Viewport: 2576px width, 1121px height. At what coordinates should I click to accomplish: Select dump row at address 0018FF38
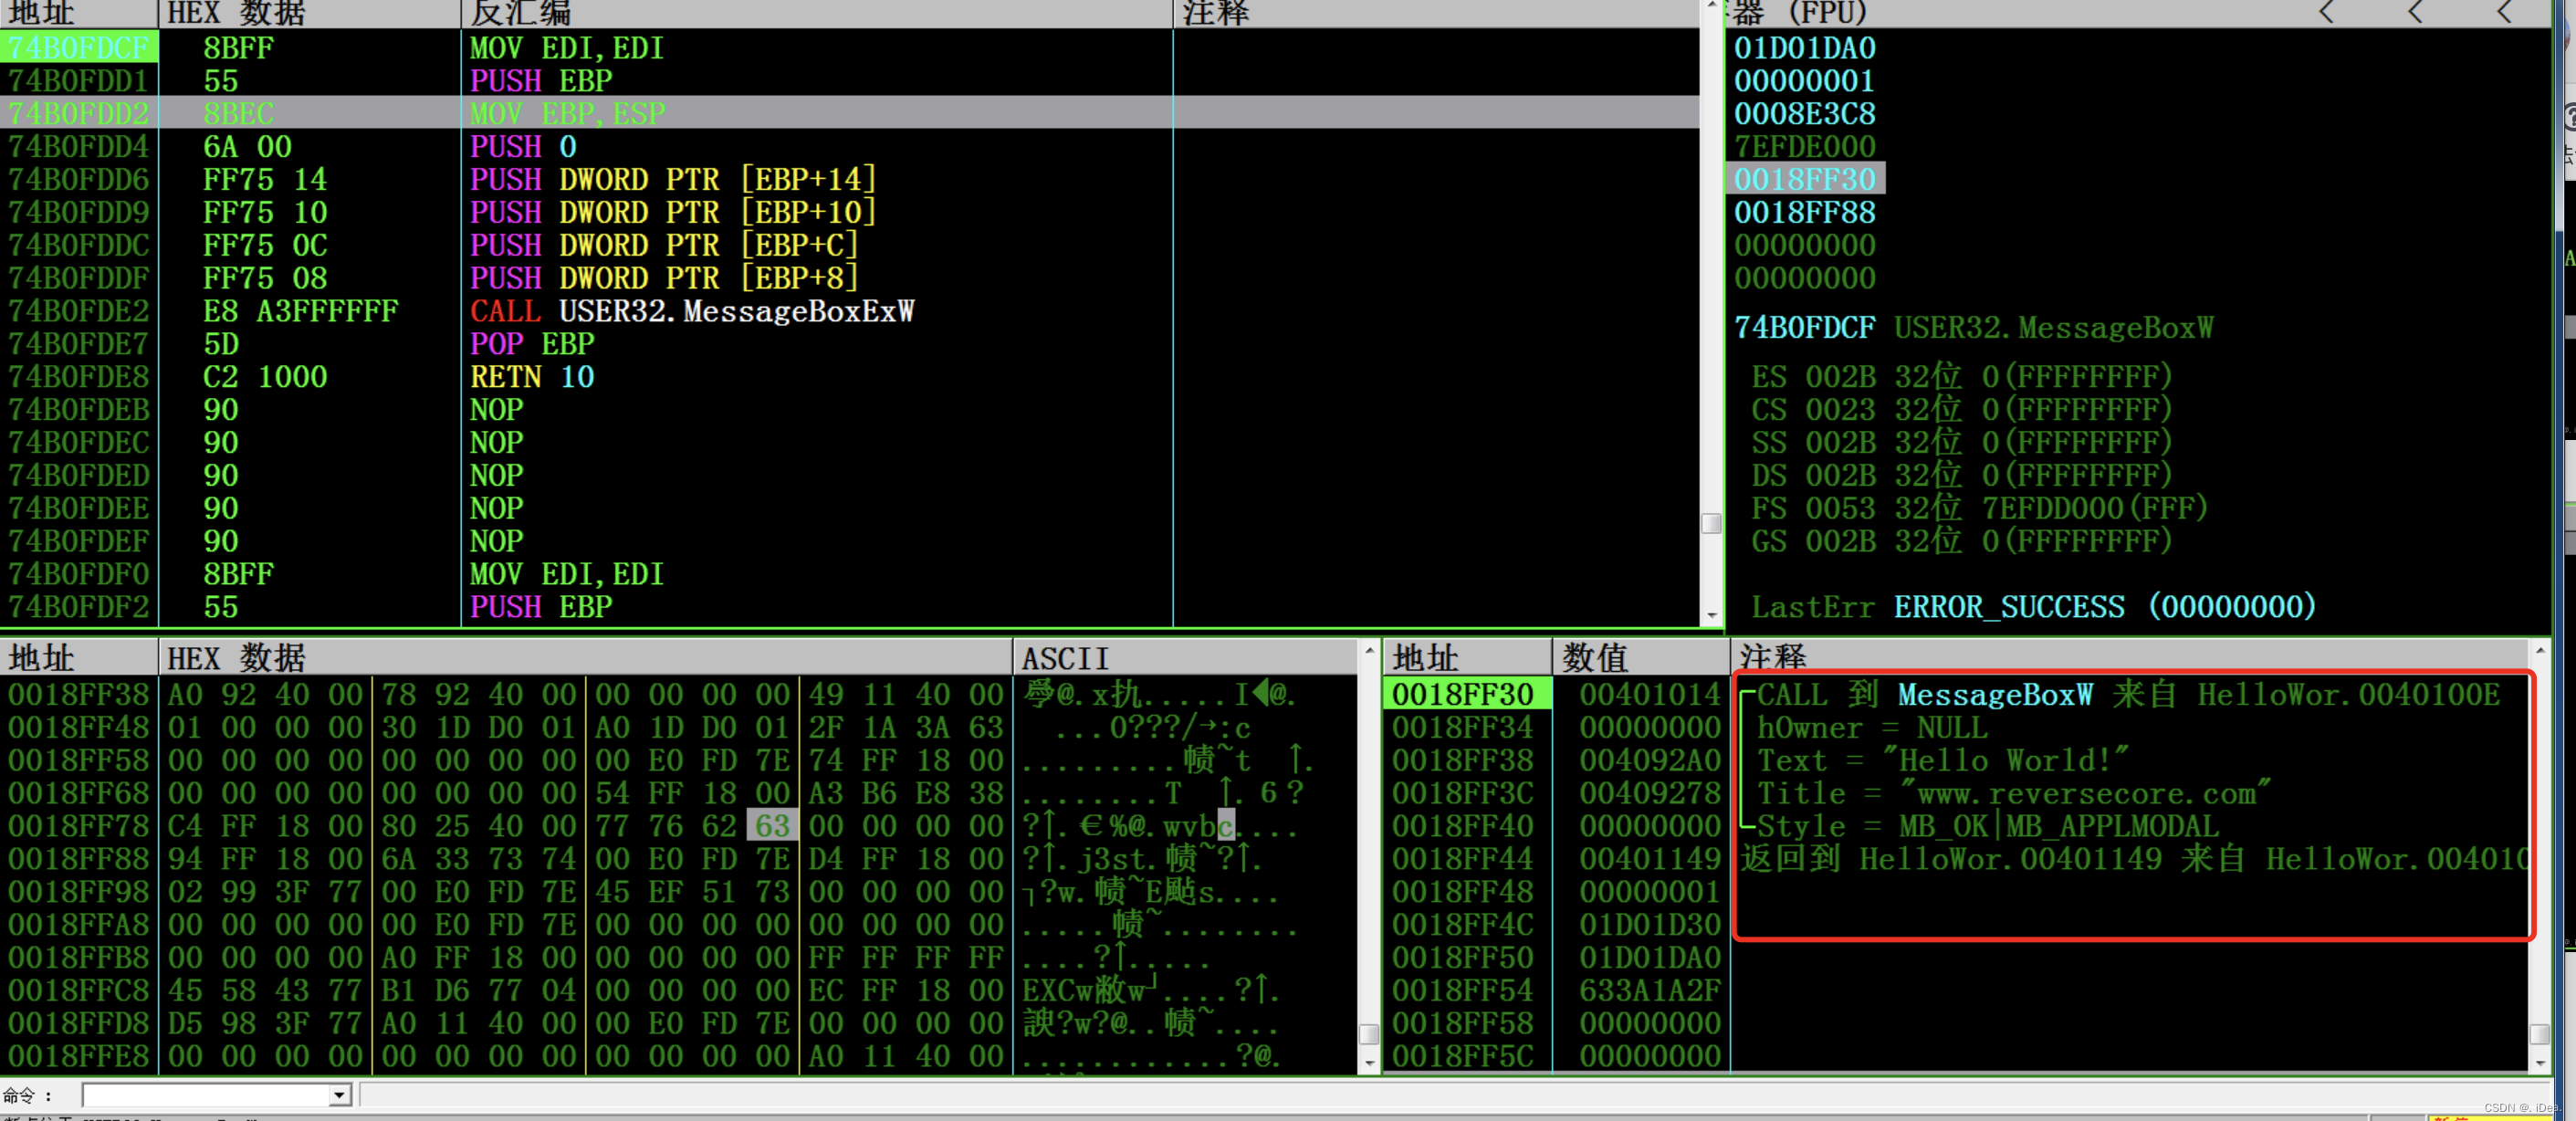tap(680, 694)
